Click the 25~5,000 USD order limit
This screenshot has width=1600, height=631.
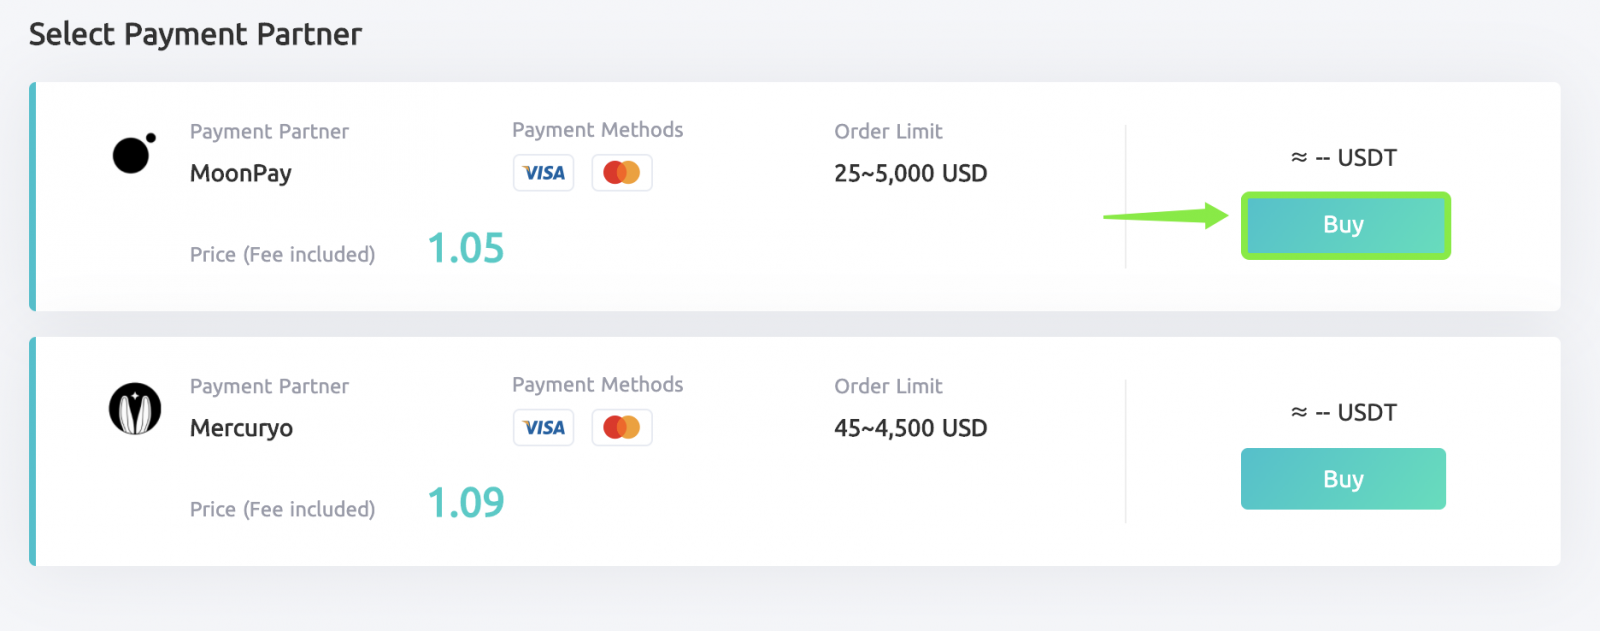coord(910,173)
